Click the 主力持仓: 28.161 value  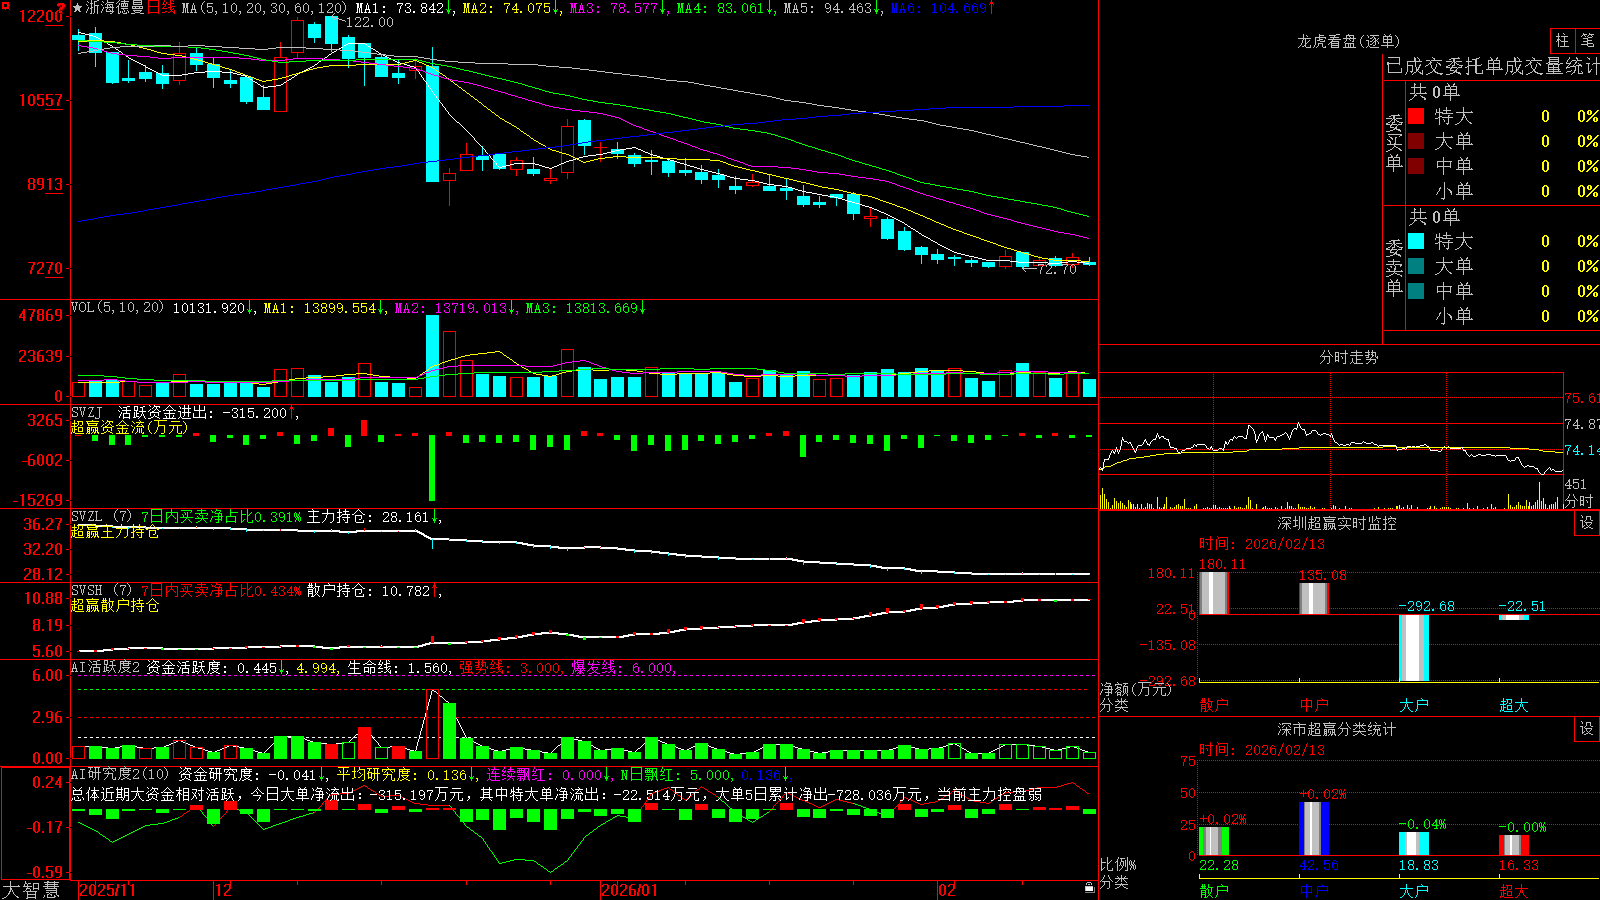368,517
